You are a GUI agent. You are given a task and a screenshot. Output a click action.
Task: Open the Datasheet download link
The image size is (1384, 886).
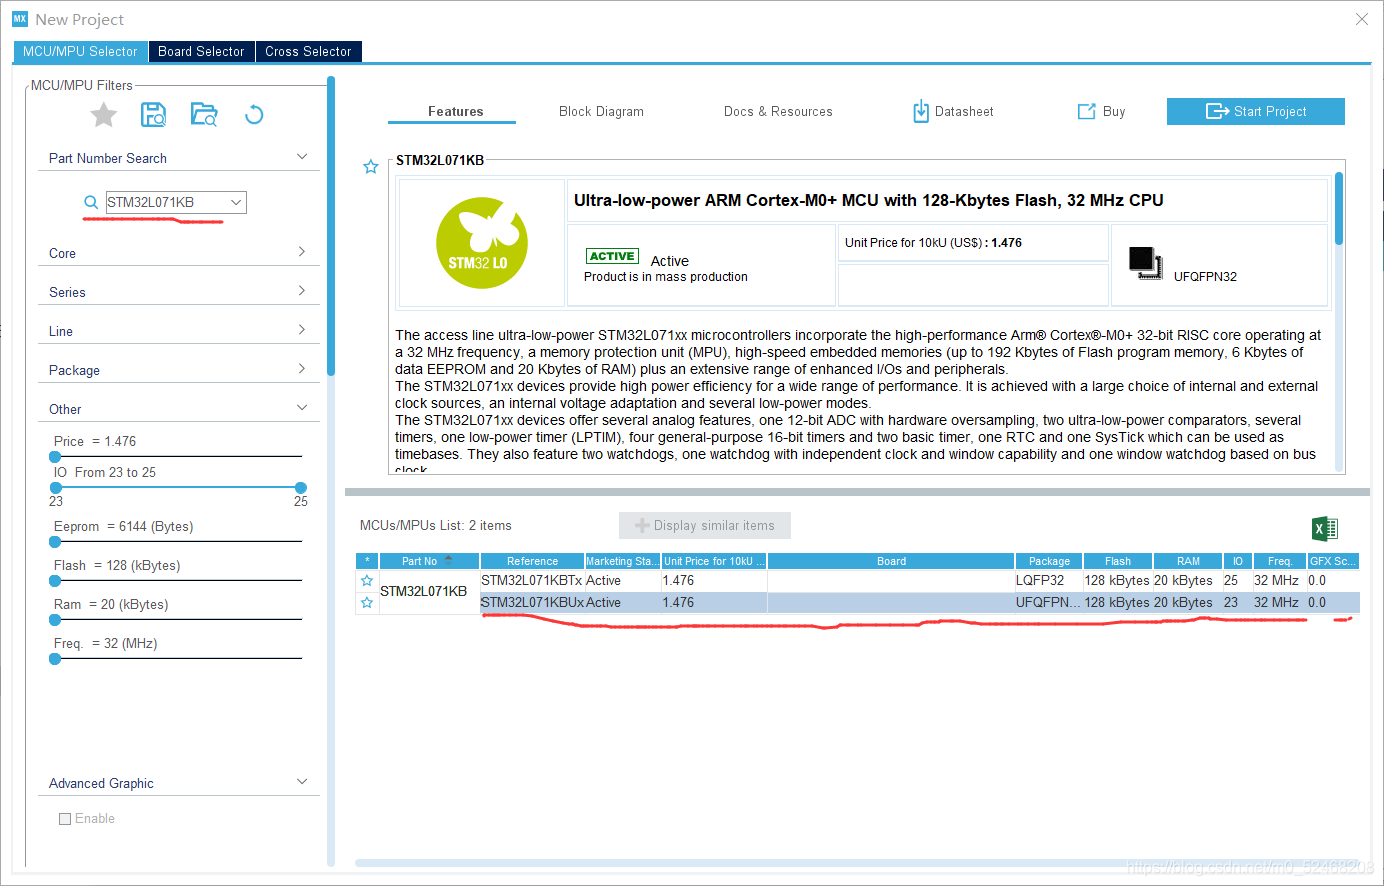[x=953, y=112]
